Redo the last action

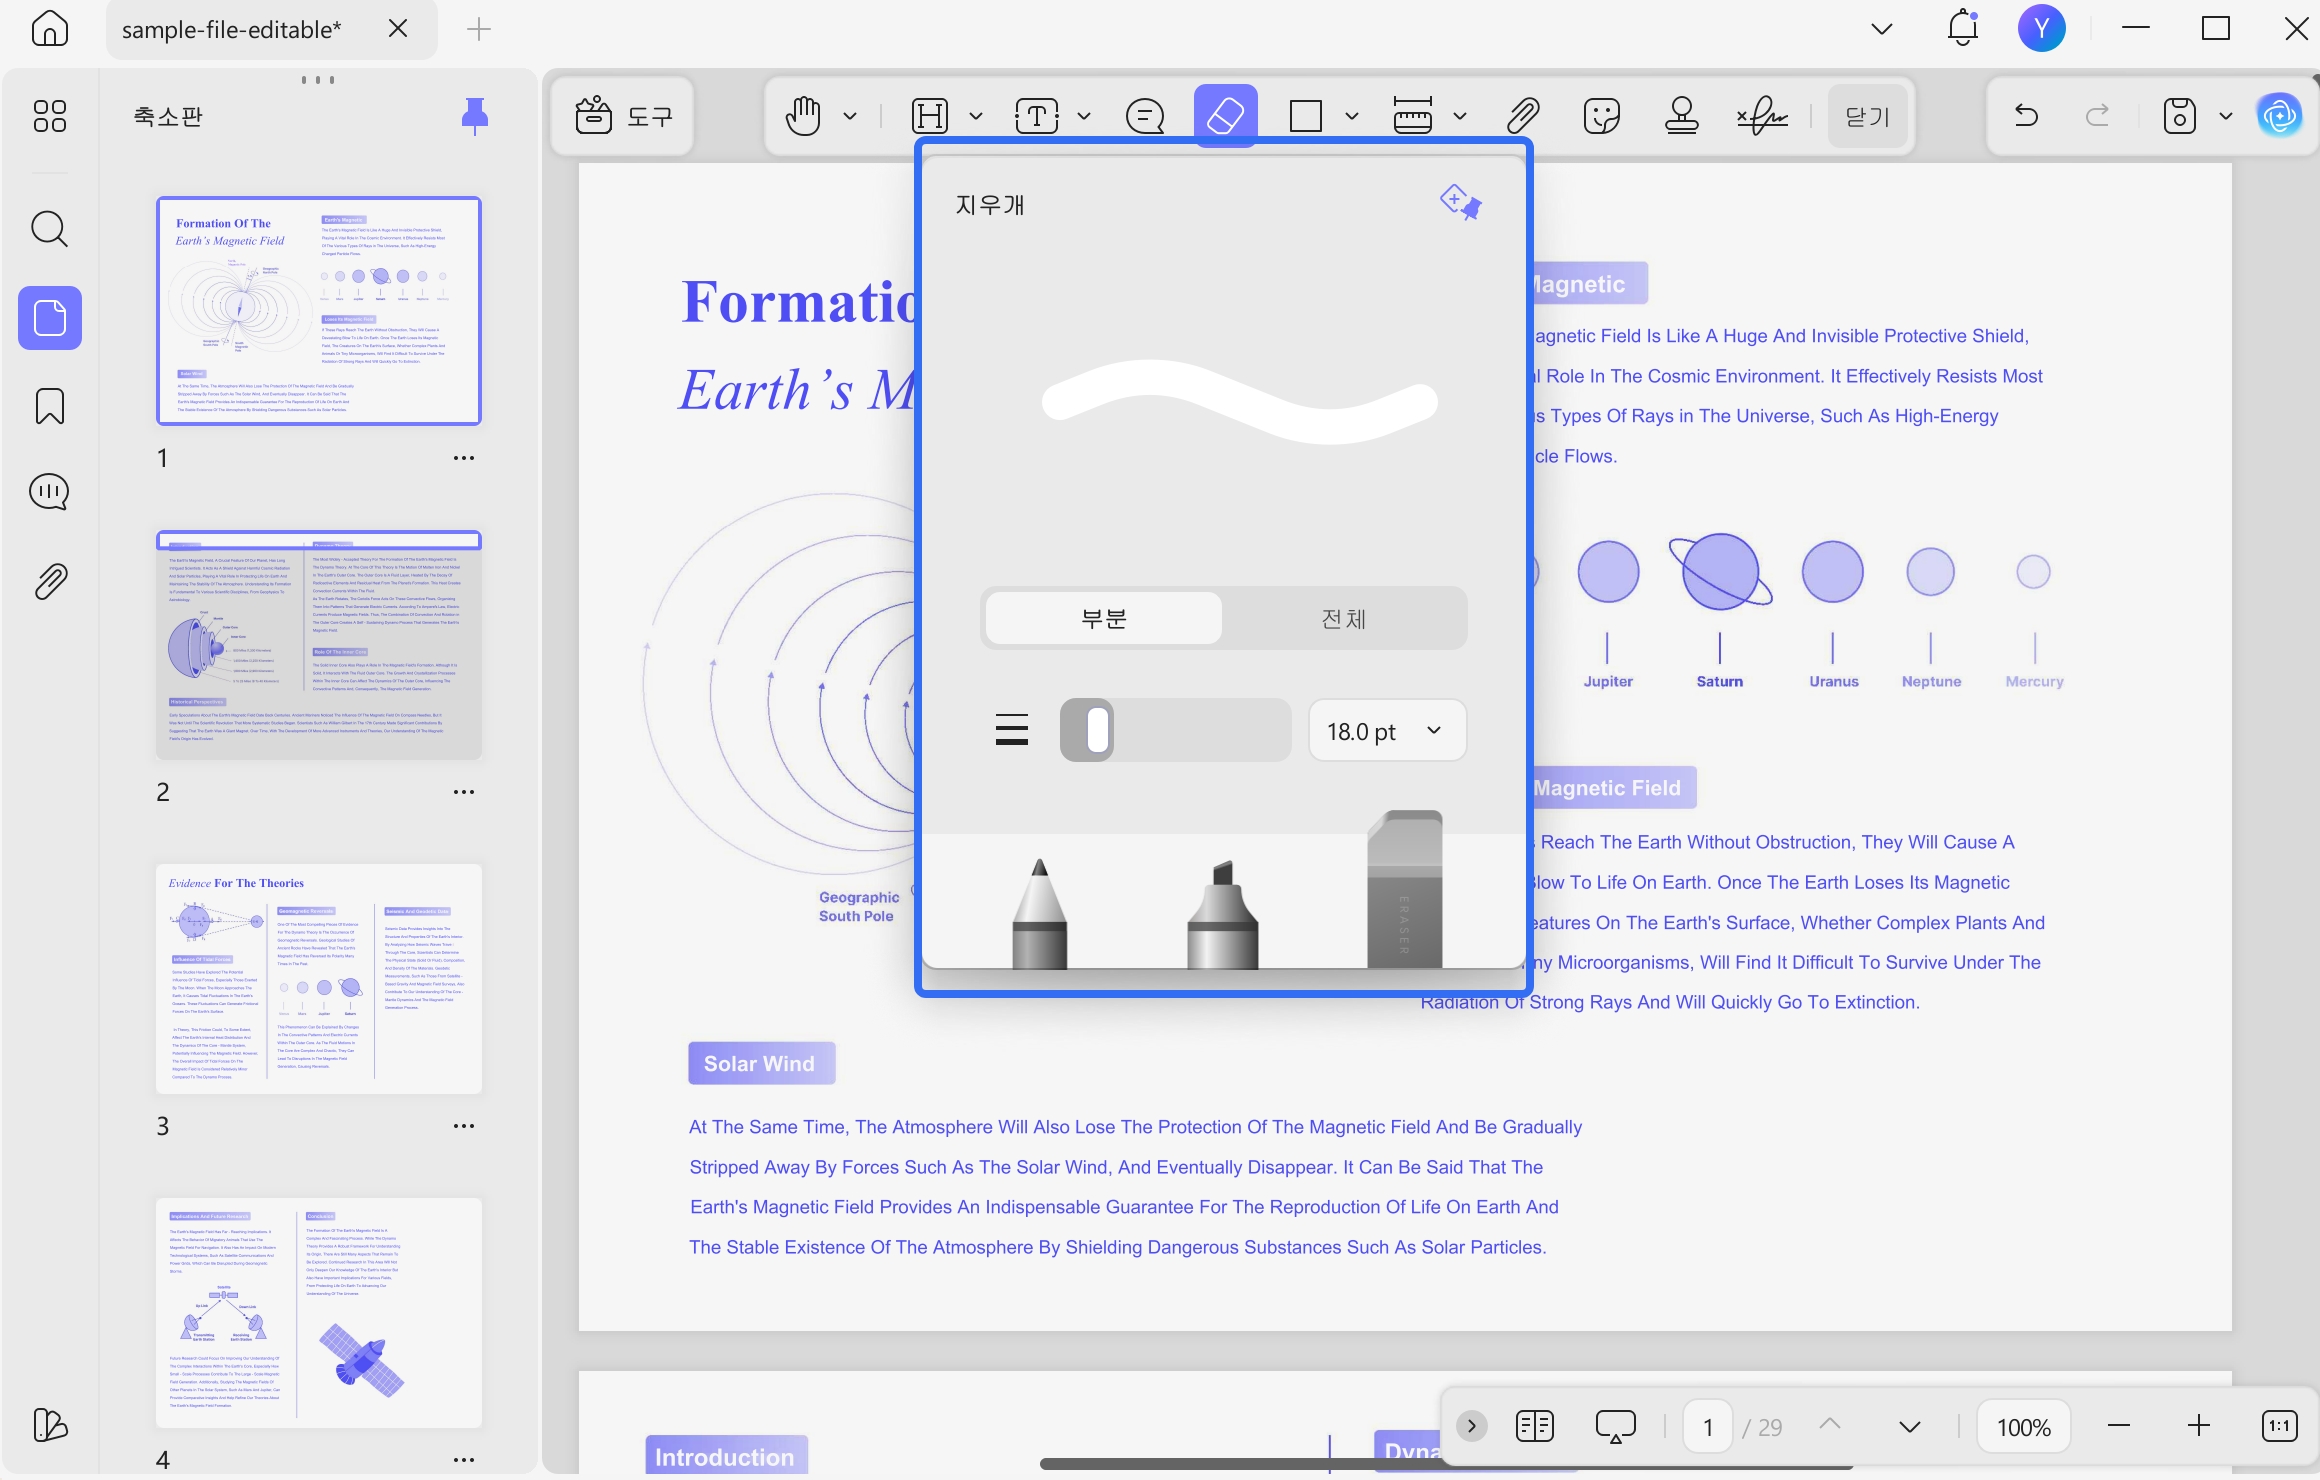tap(2097, 116)
